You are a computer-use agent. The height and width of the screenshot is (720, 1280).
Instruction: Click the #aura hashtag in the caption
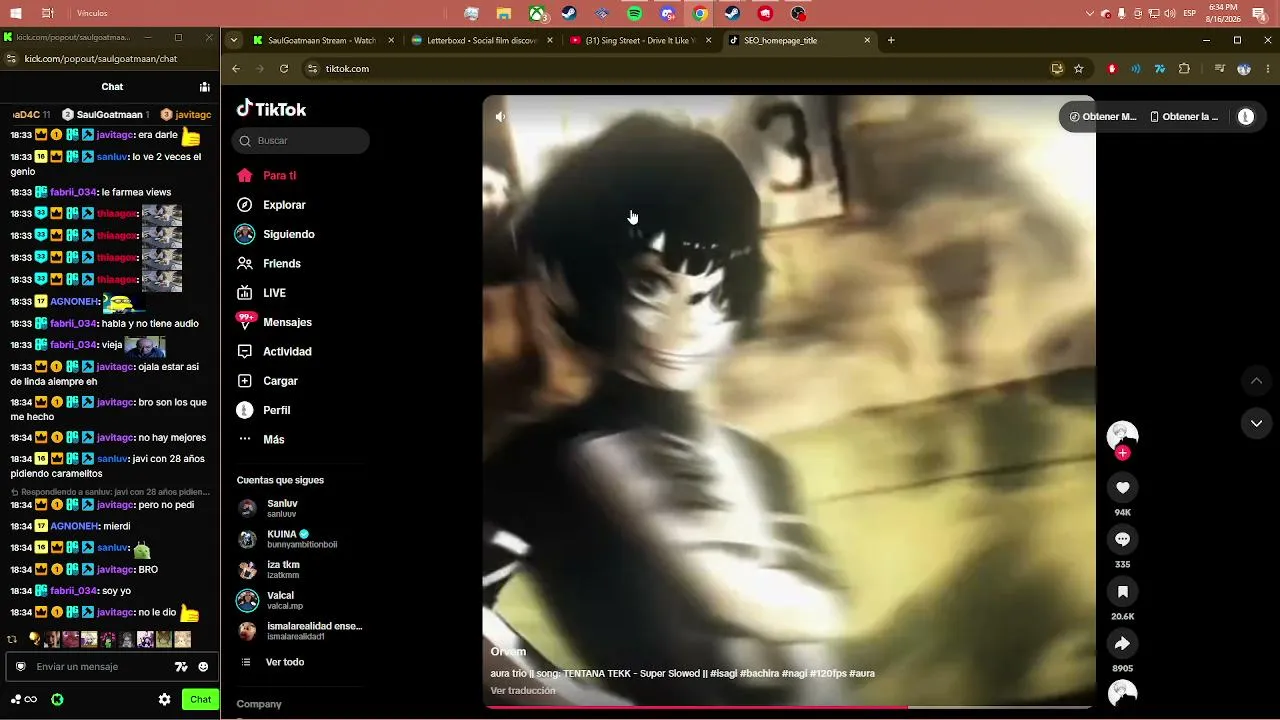862,674
